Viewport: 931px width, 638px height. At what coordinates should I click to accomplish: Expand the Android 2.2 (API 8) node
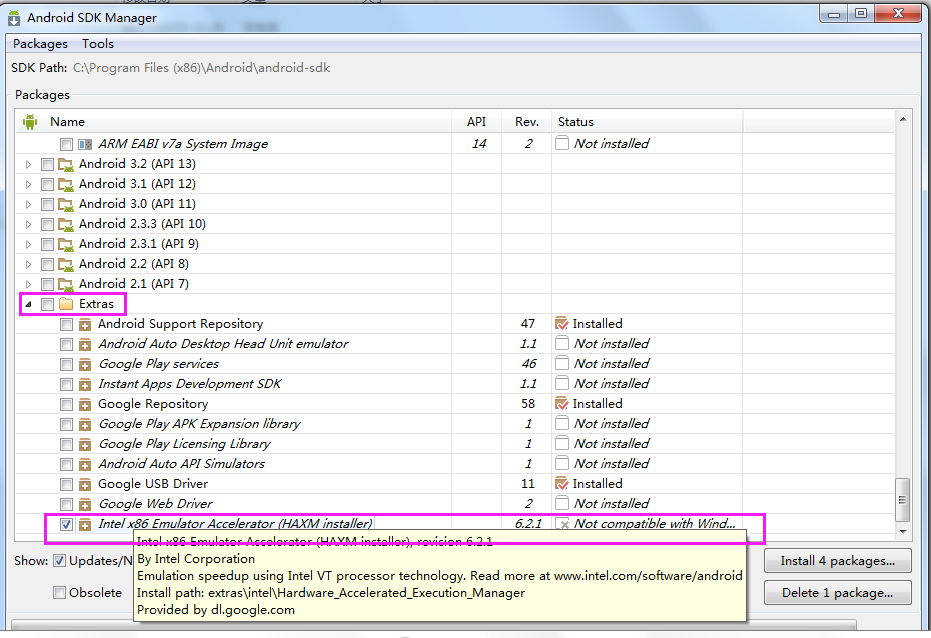[28, 265]
